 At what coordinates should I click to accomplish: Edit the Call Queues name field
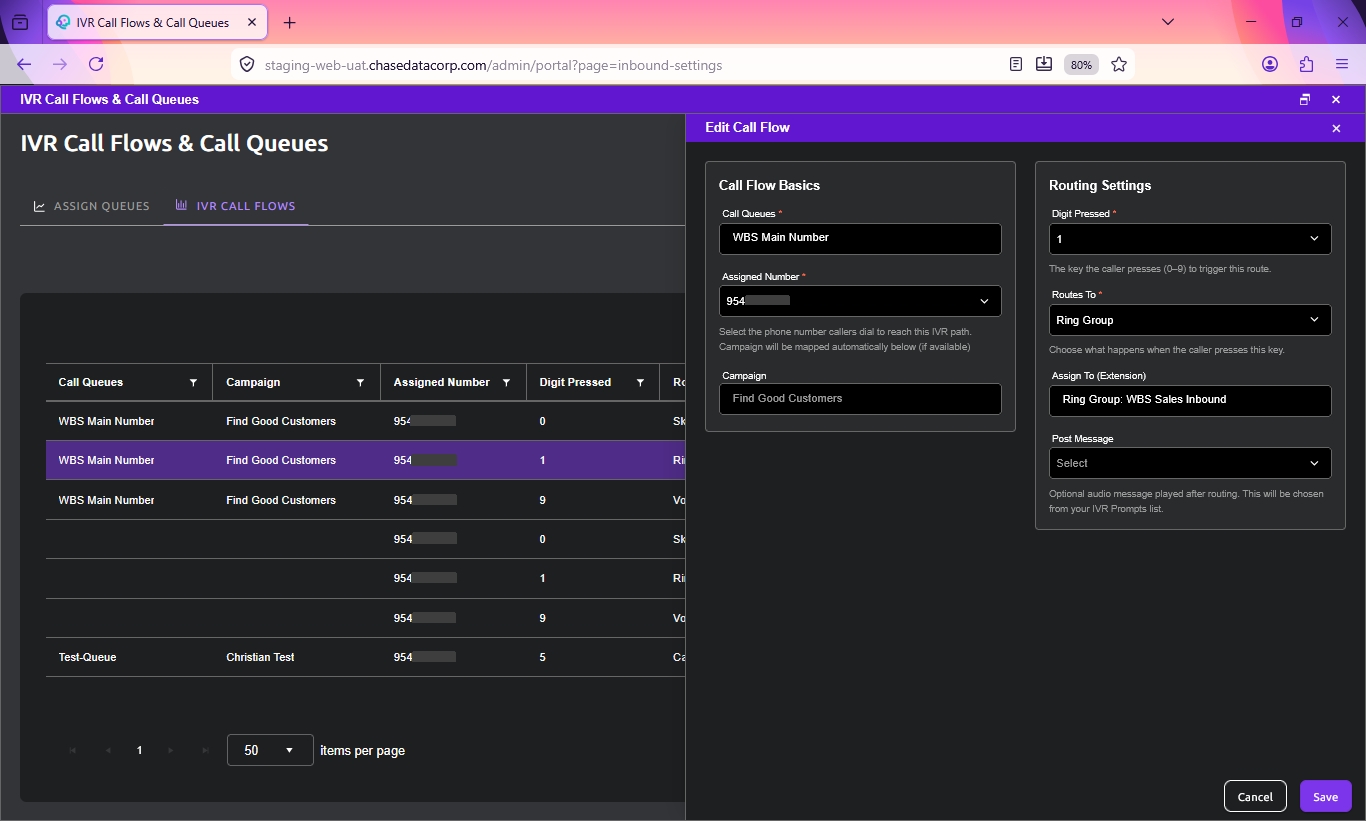click(860, 238)
